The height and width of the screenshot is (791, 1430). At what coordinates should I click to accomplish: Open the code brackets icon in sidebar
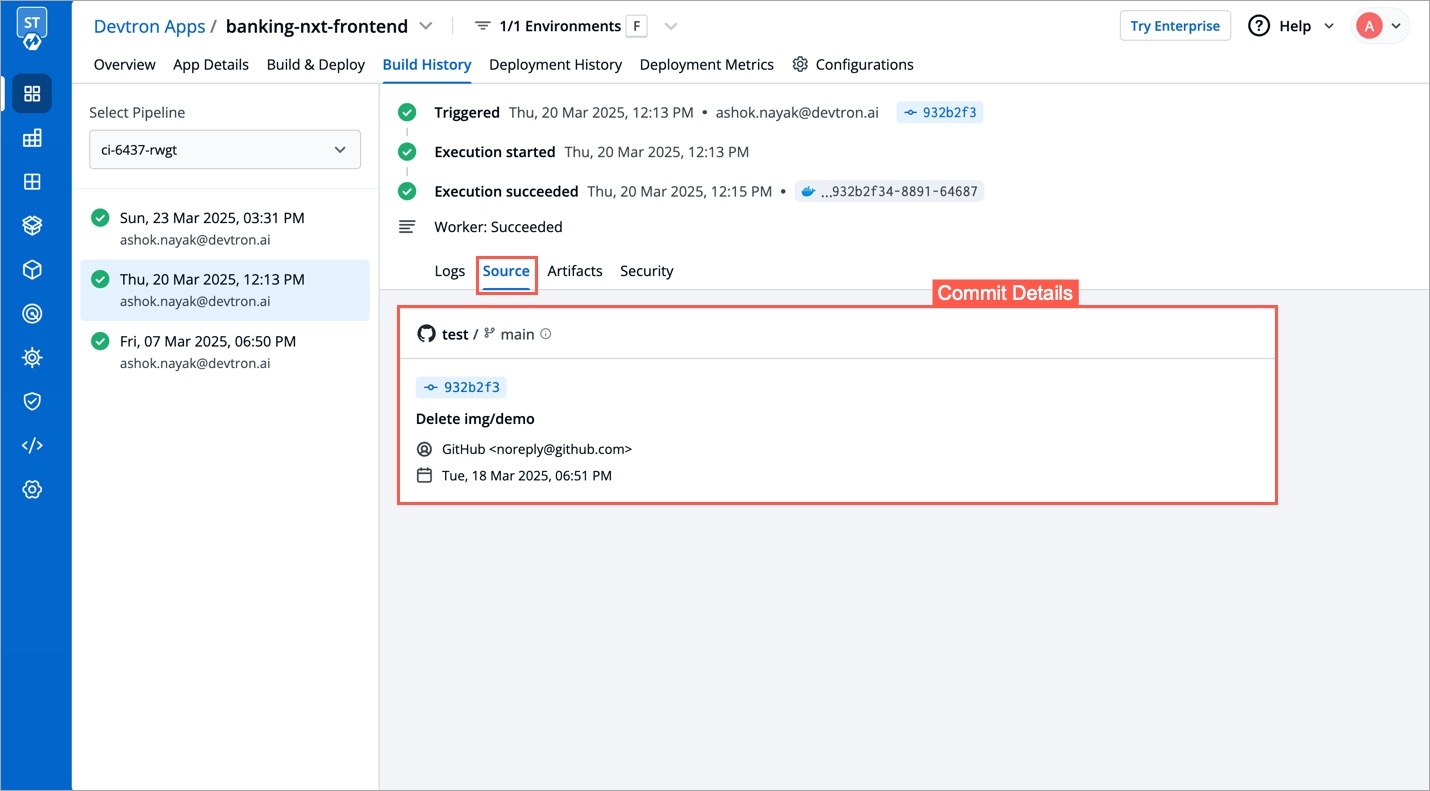32,445
